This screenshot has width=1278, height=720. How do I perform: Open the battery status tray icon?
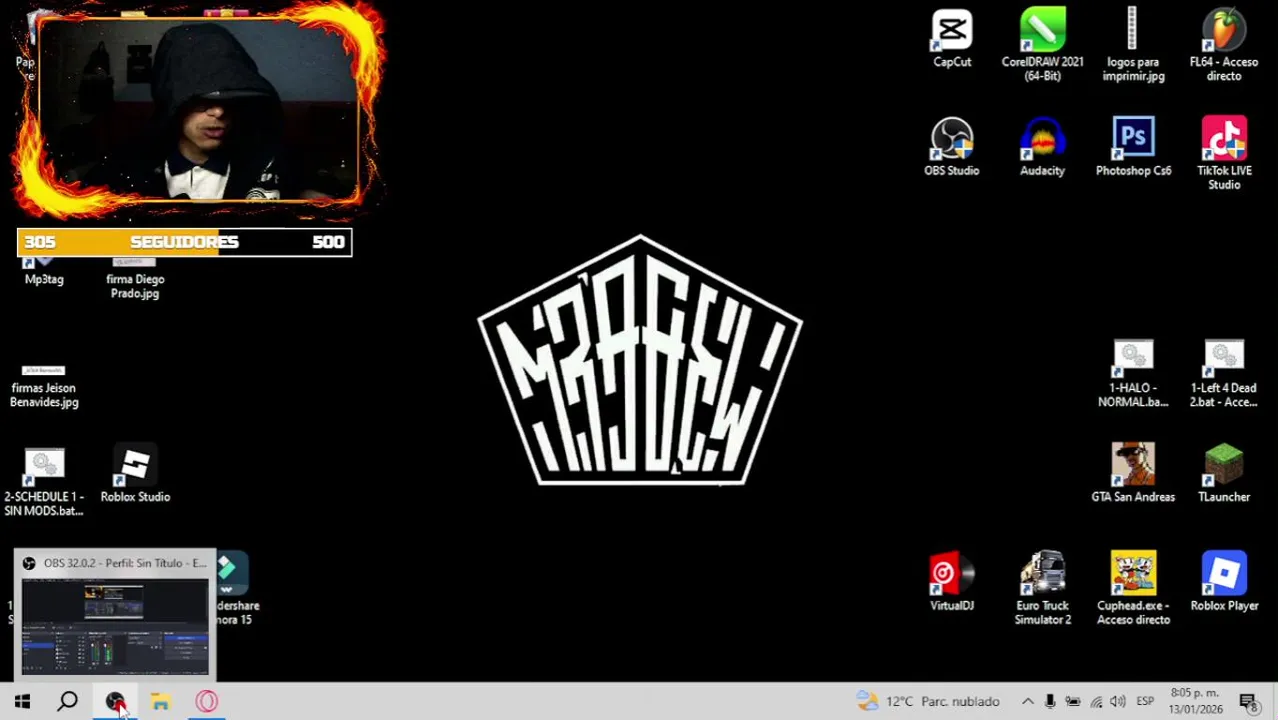(1073, 701)
